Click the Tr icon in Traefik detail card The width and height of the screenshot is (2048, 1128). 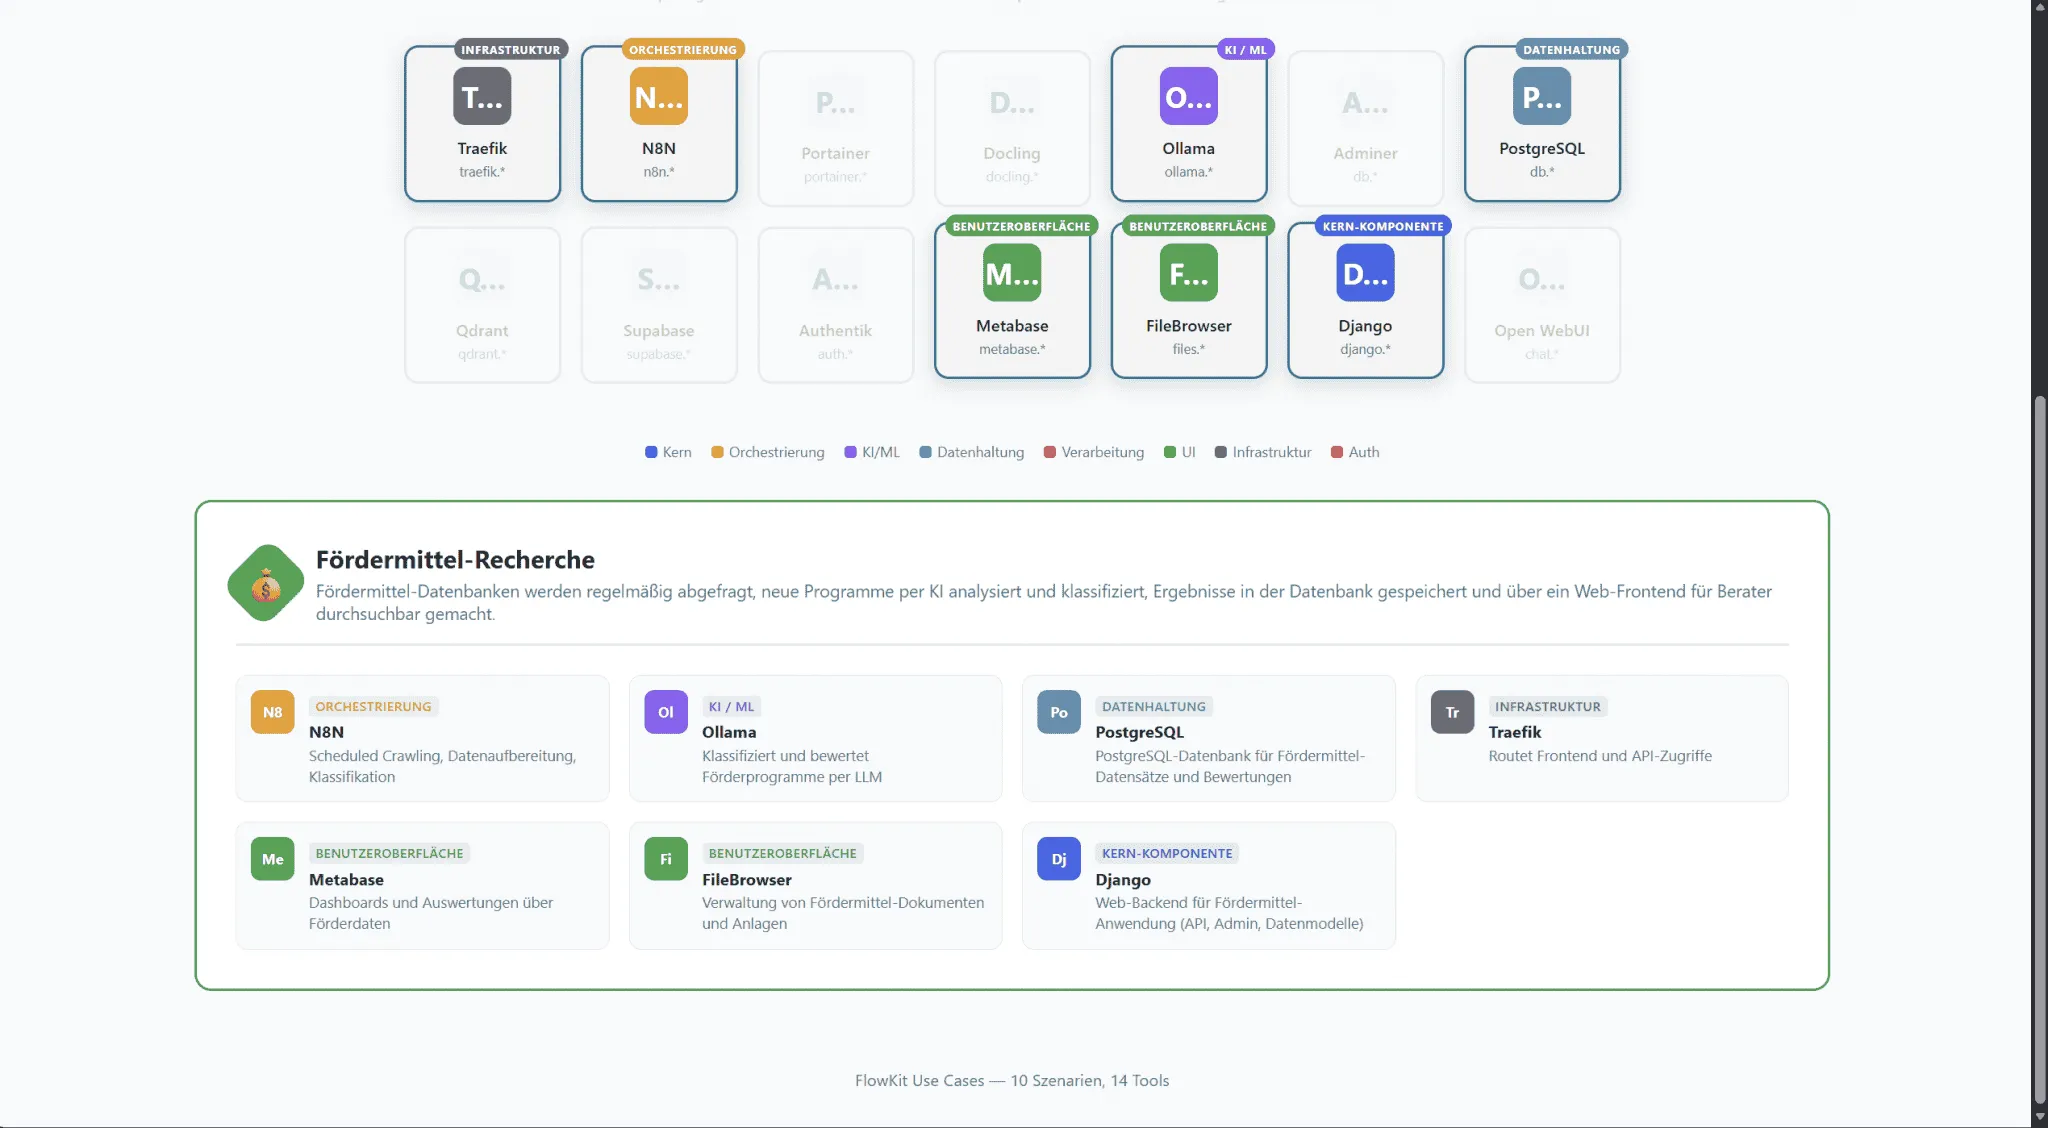(1452, 712)
